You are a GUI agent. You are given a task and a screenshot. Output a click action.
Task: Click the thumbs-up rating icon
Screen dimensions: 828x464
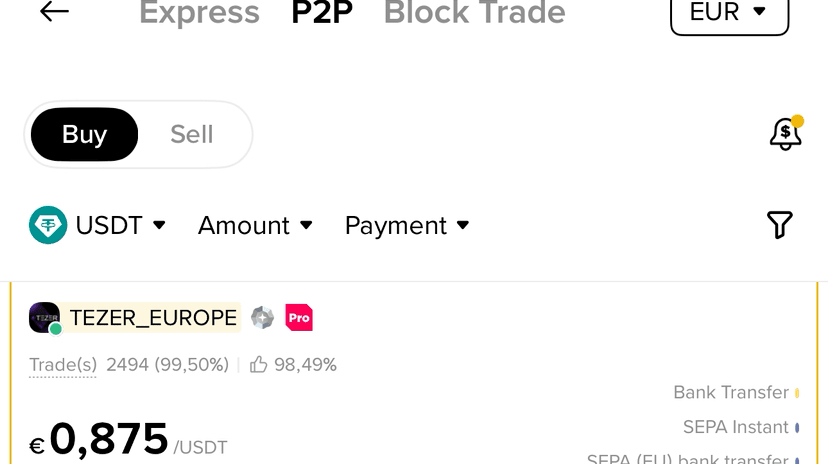click(x=258, y=365)
